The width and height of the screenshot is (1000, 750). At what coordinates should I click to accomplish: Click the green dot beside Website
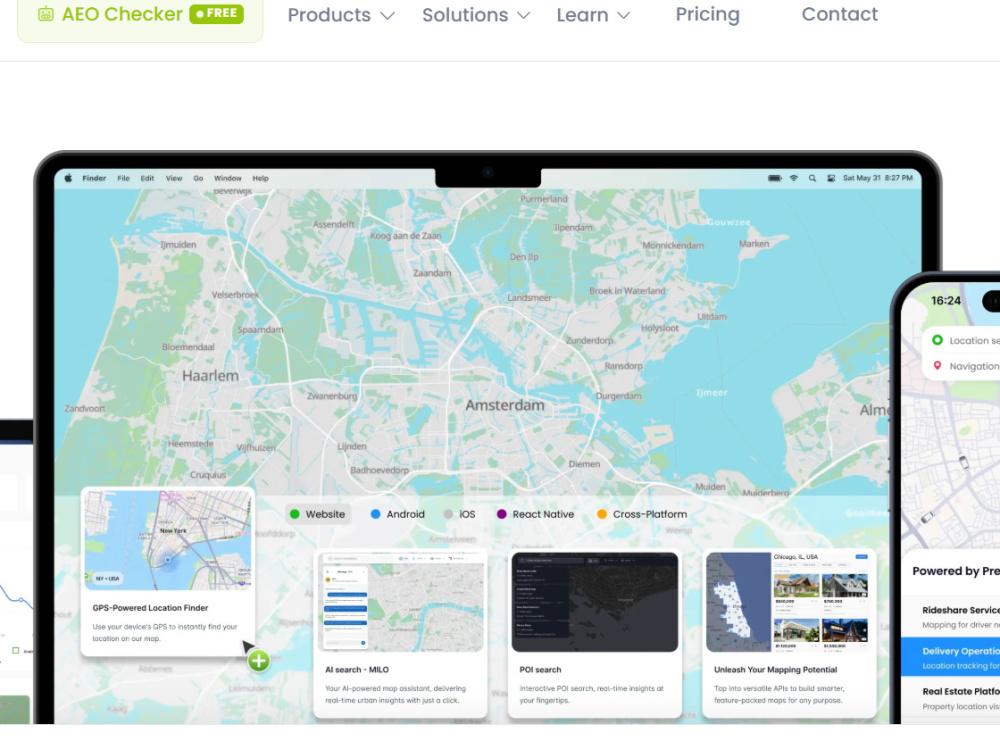295,514
